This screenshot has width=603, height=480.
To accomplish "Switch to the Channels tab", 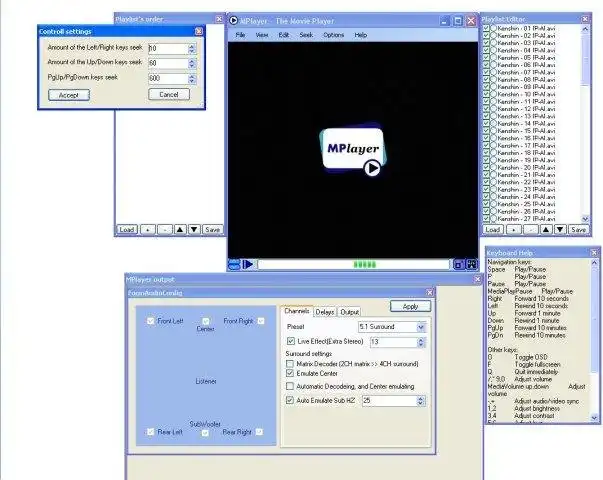I will 297,311.
